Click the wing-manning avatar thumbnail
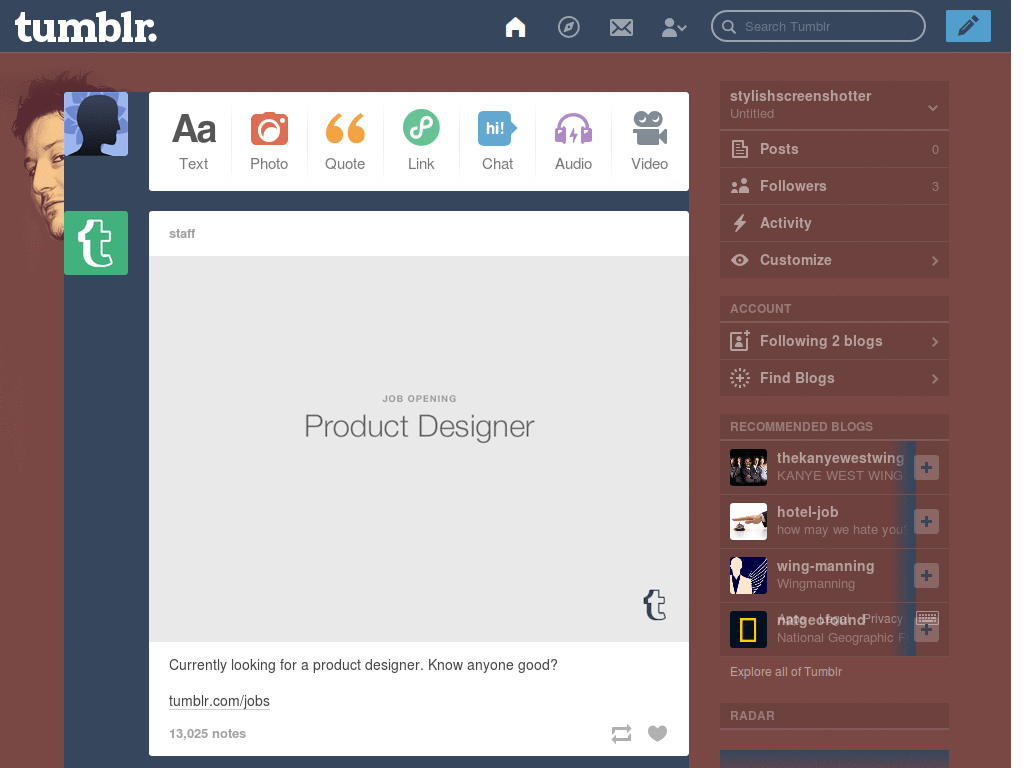 tap(748, 575)
